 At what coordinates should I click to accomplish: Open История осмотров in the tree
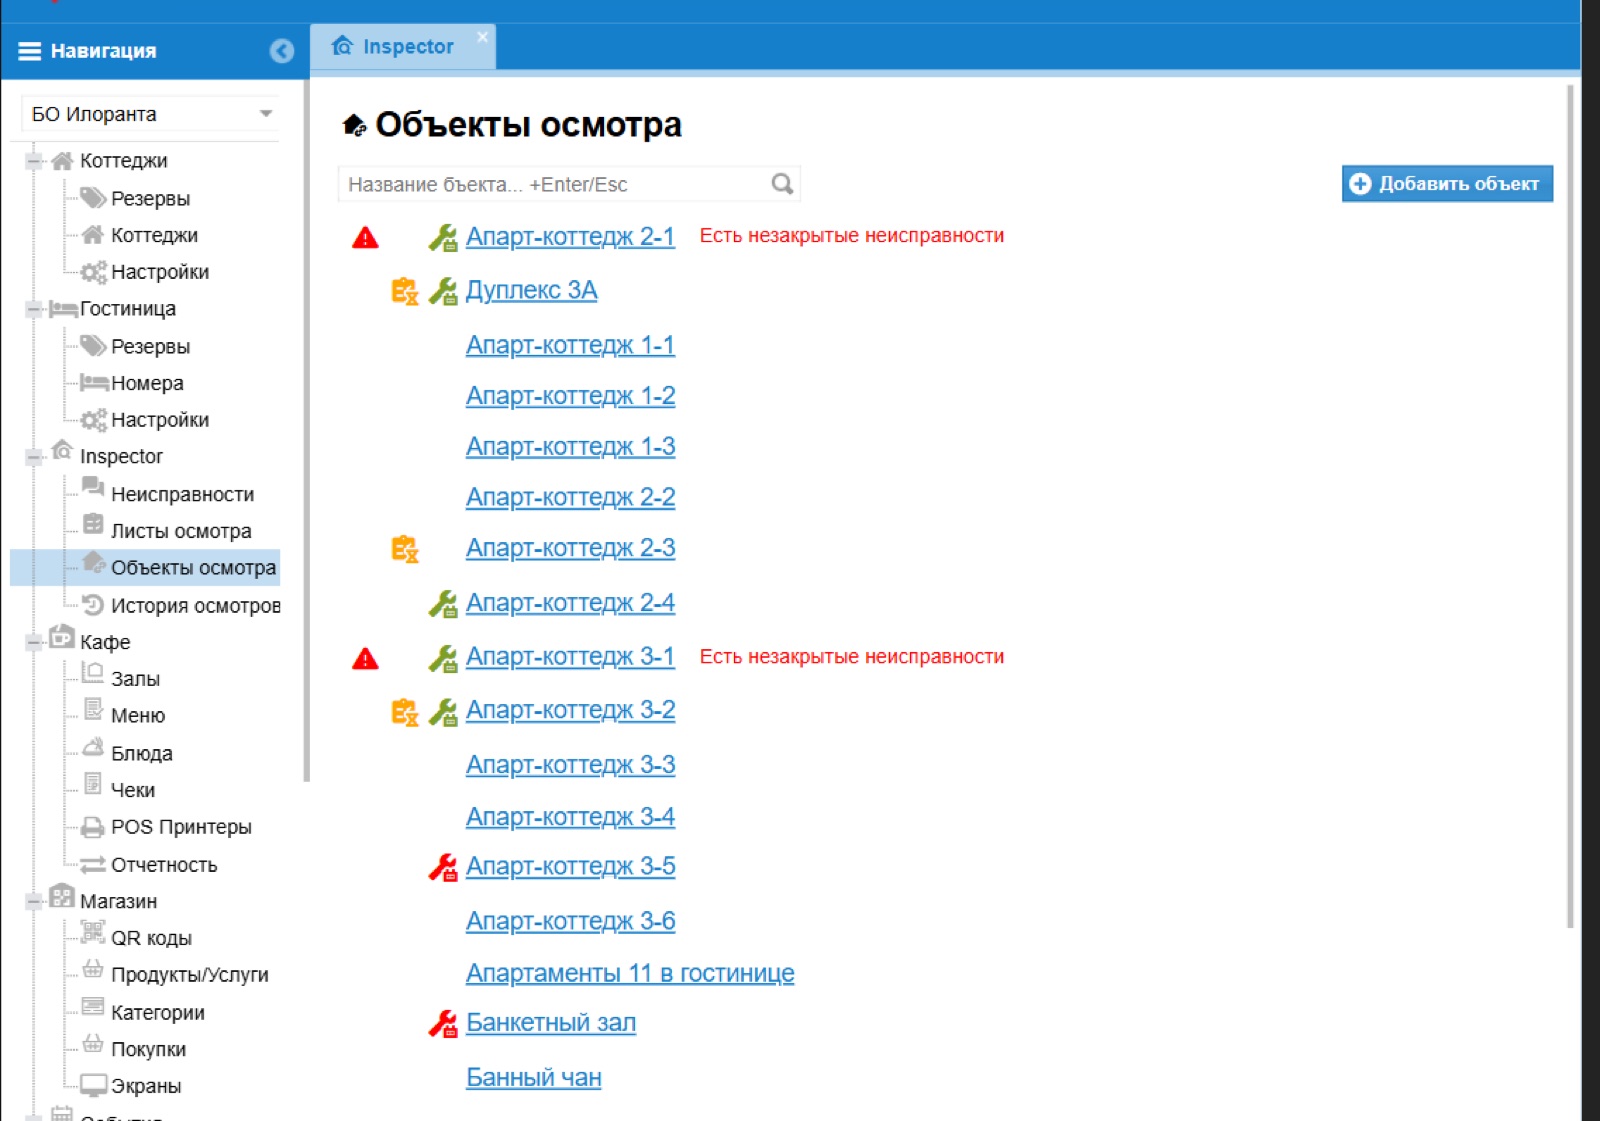pyautogui.click(x=195, y=605)
